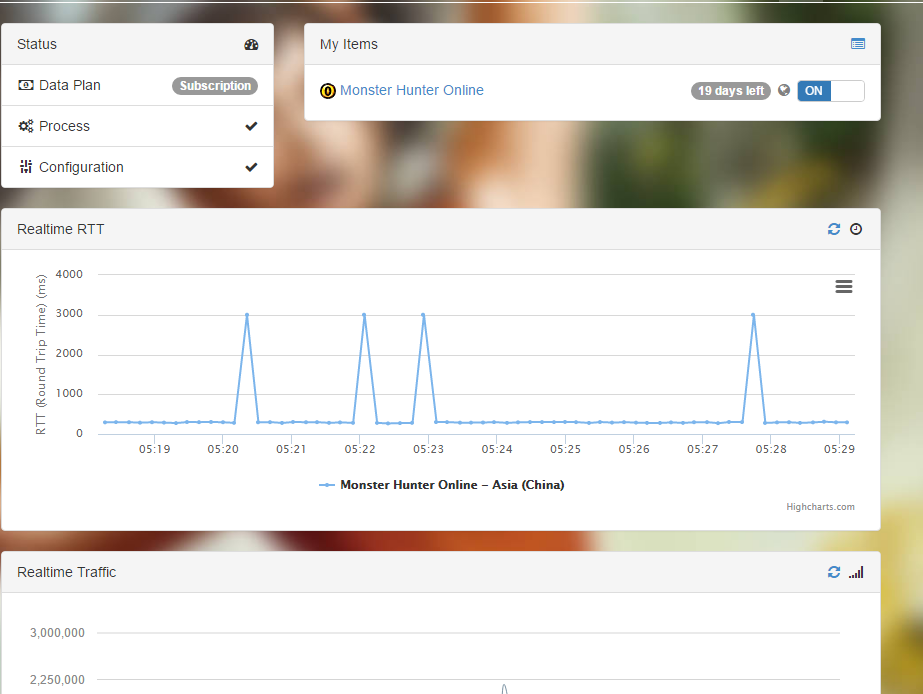Click the Configuration sliders icon
Viewport: 923px width, 694px height.
pyautogui.click(x=26, y=167)
